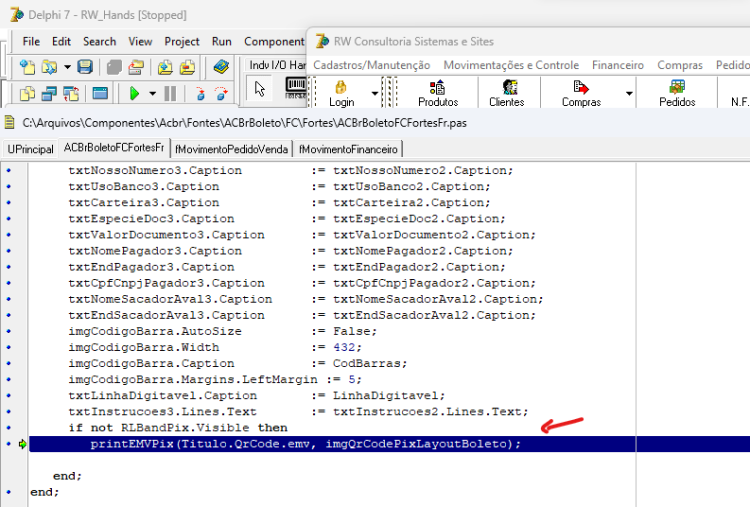Viewport: 750px width, 507px height.
Task: Open the Financeiro menu in RW window
Action: (618, 65)
